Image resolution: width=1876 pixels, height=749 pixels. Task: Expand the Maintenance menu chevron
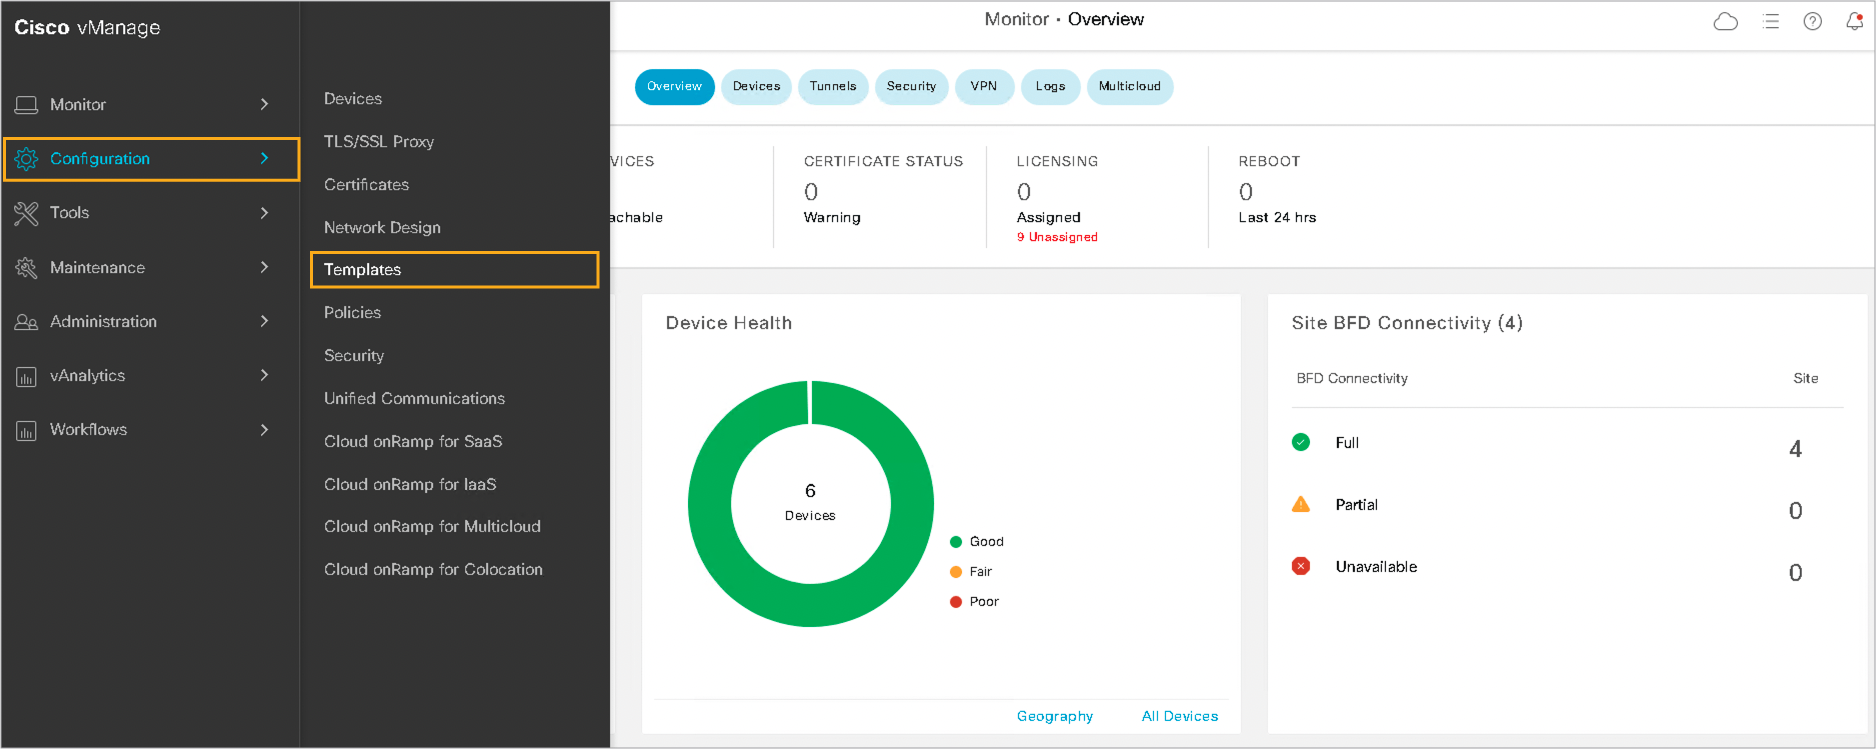264,267
